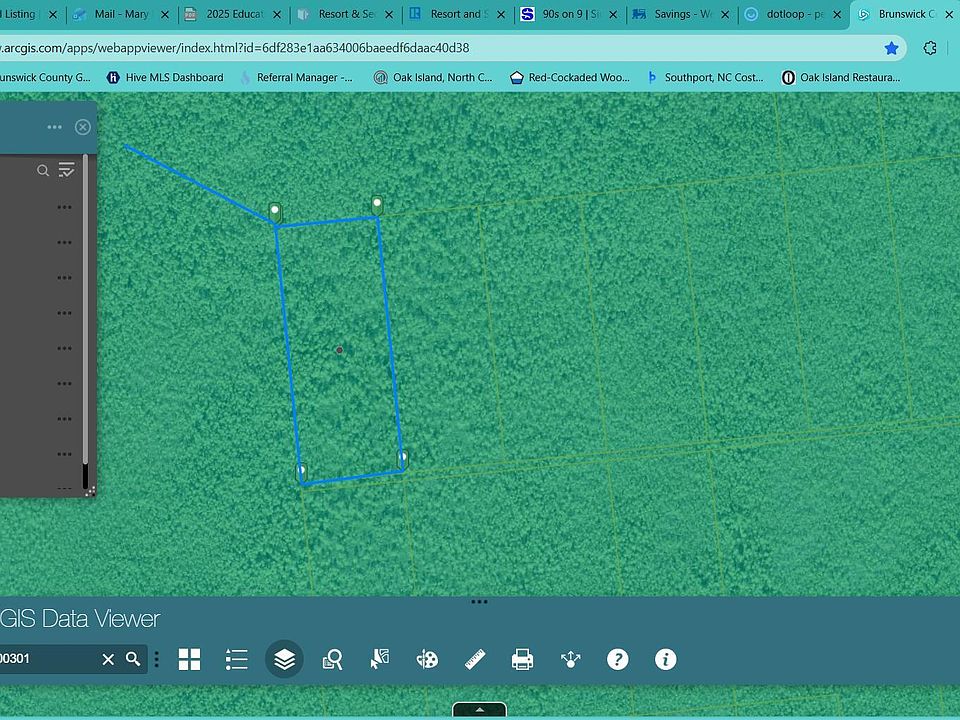The height and width of the screenshot is (720, 960).
Task: Click the upper-right white parcel corner marker
Action: (377, 204)
